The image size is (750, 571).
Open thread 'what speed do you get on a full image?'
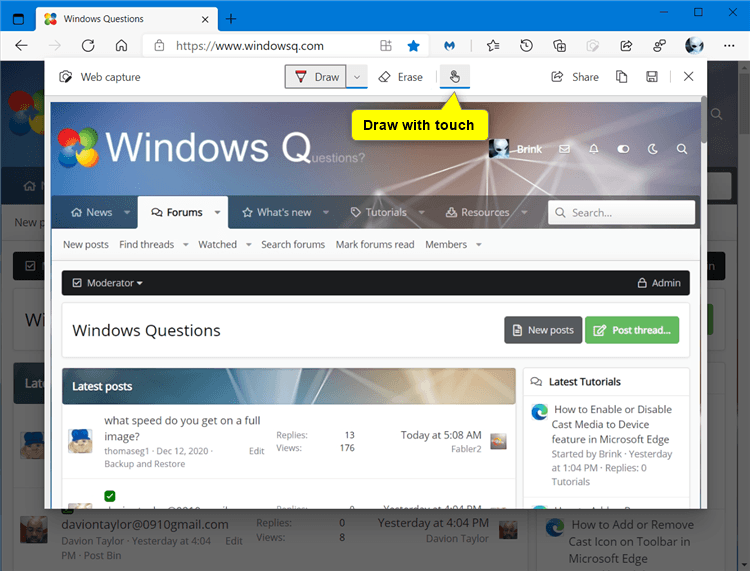pos(182,428)
